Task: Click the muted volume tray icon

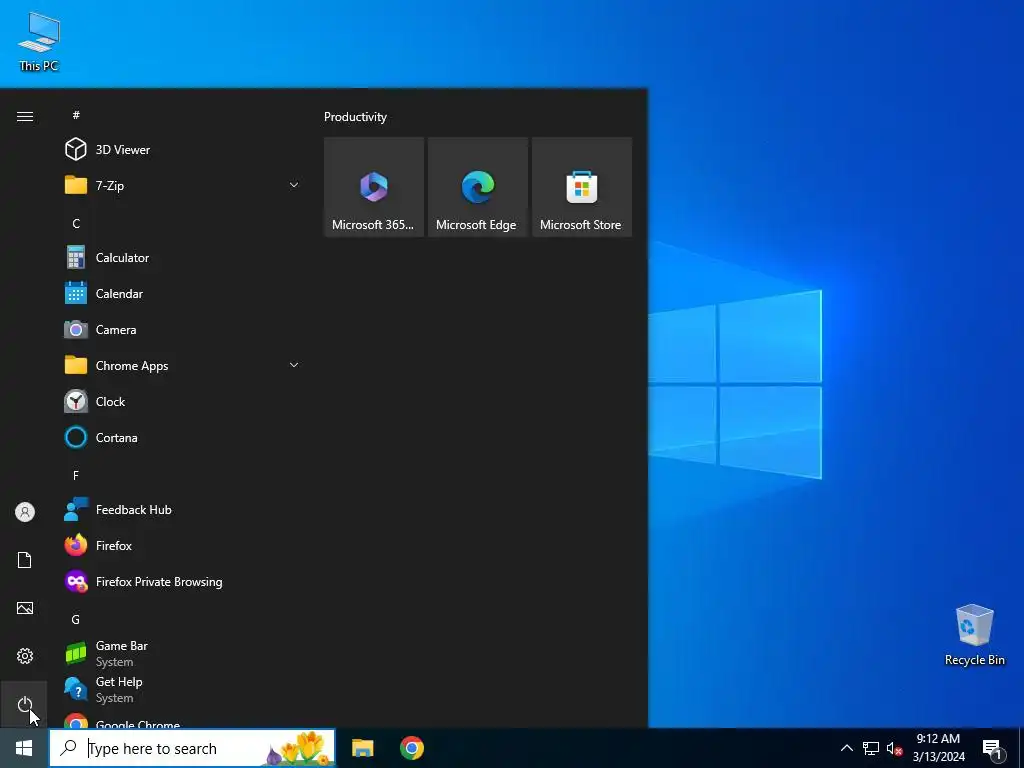Action: click(x=894, y=748)
